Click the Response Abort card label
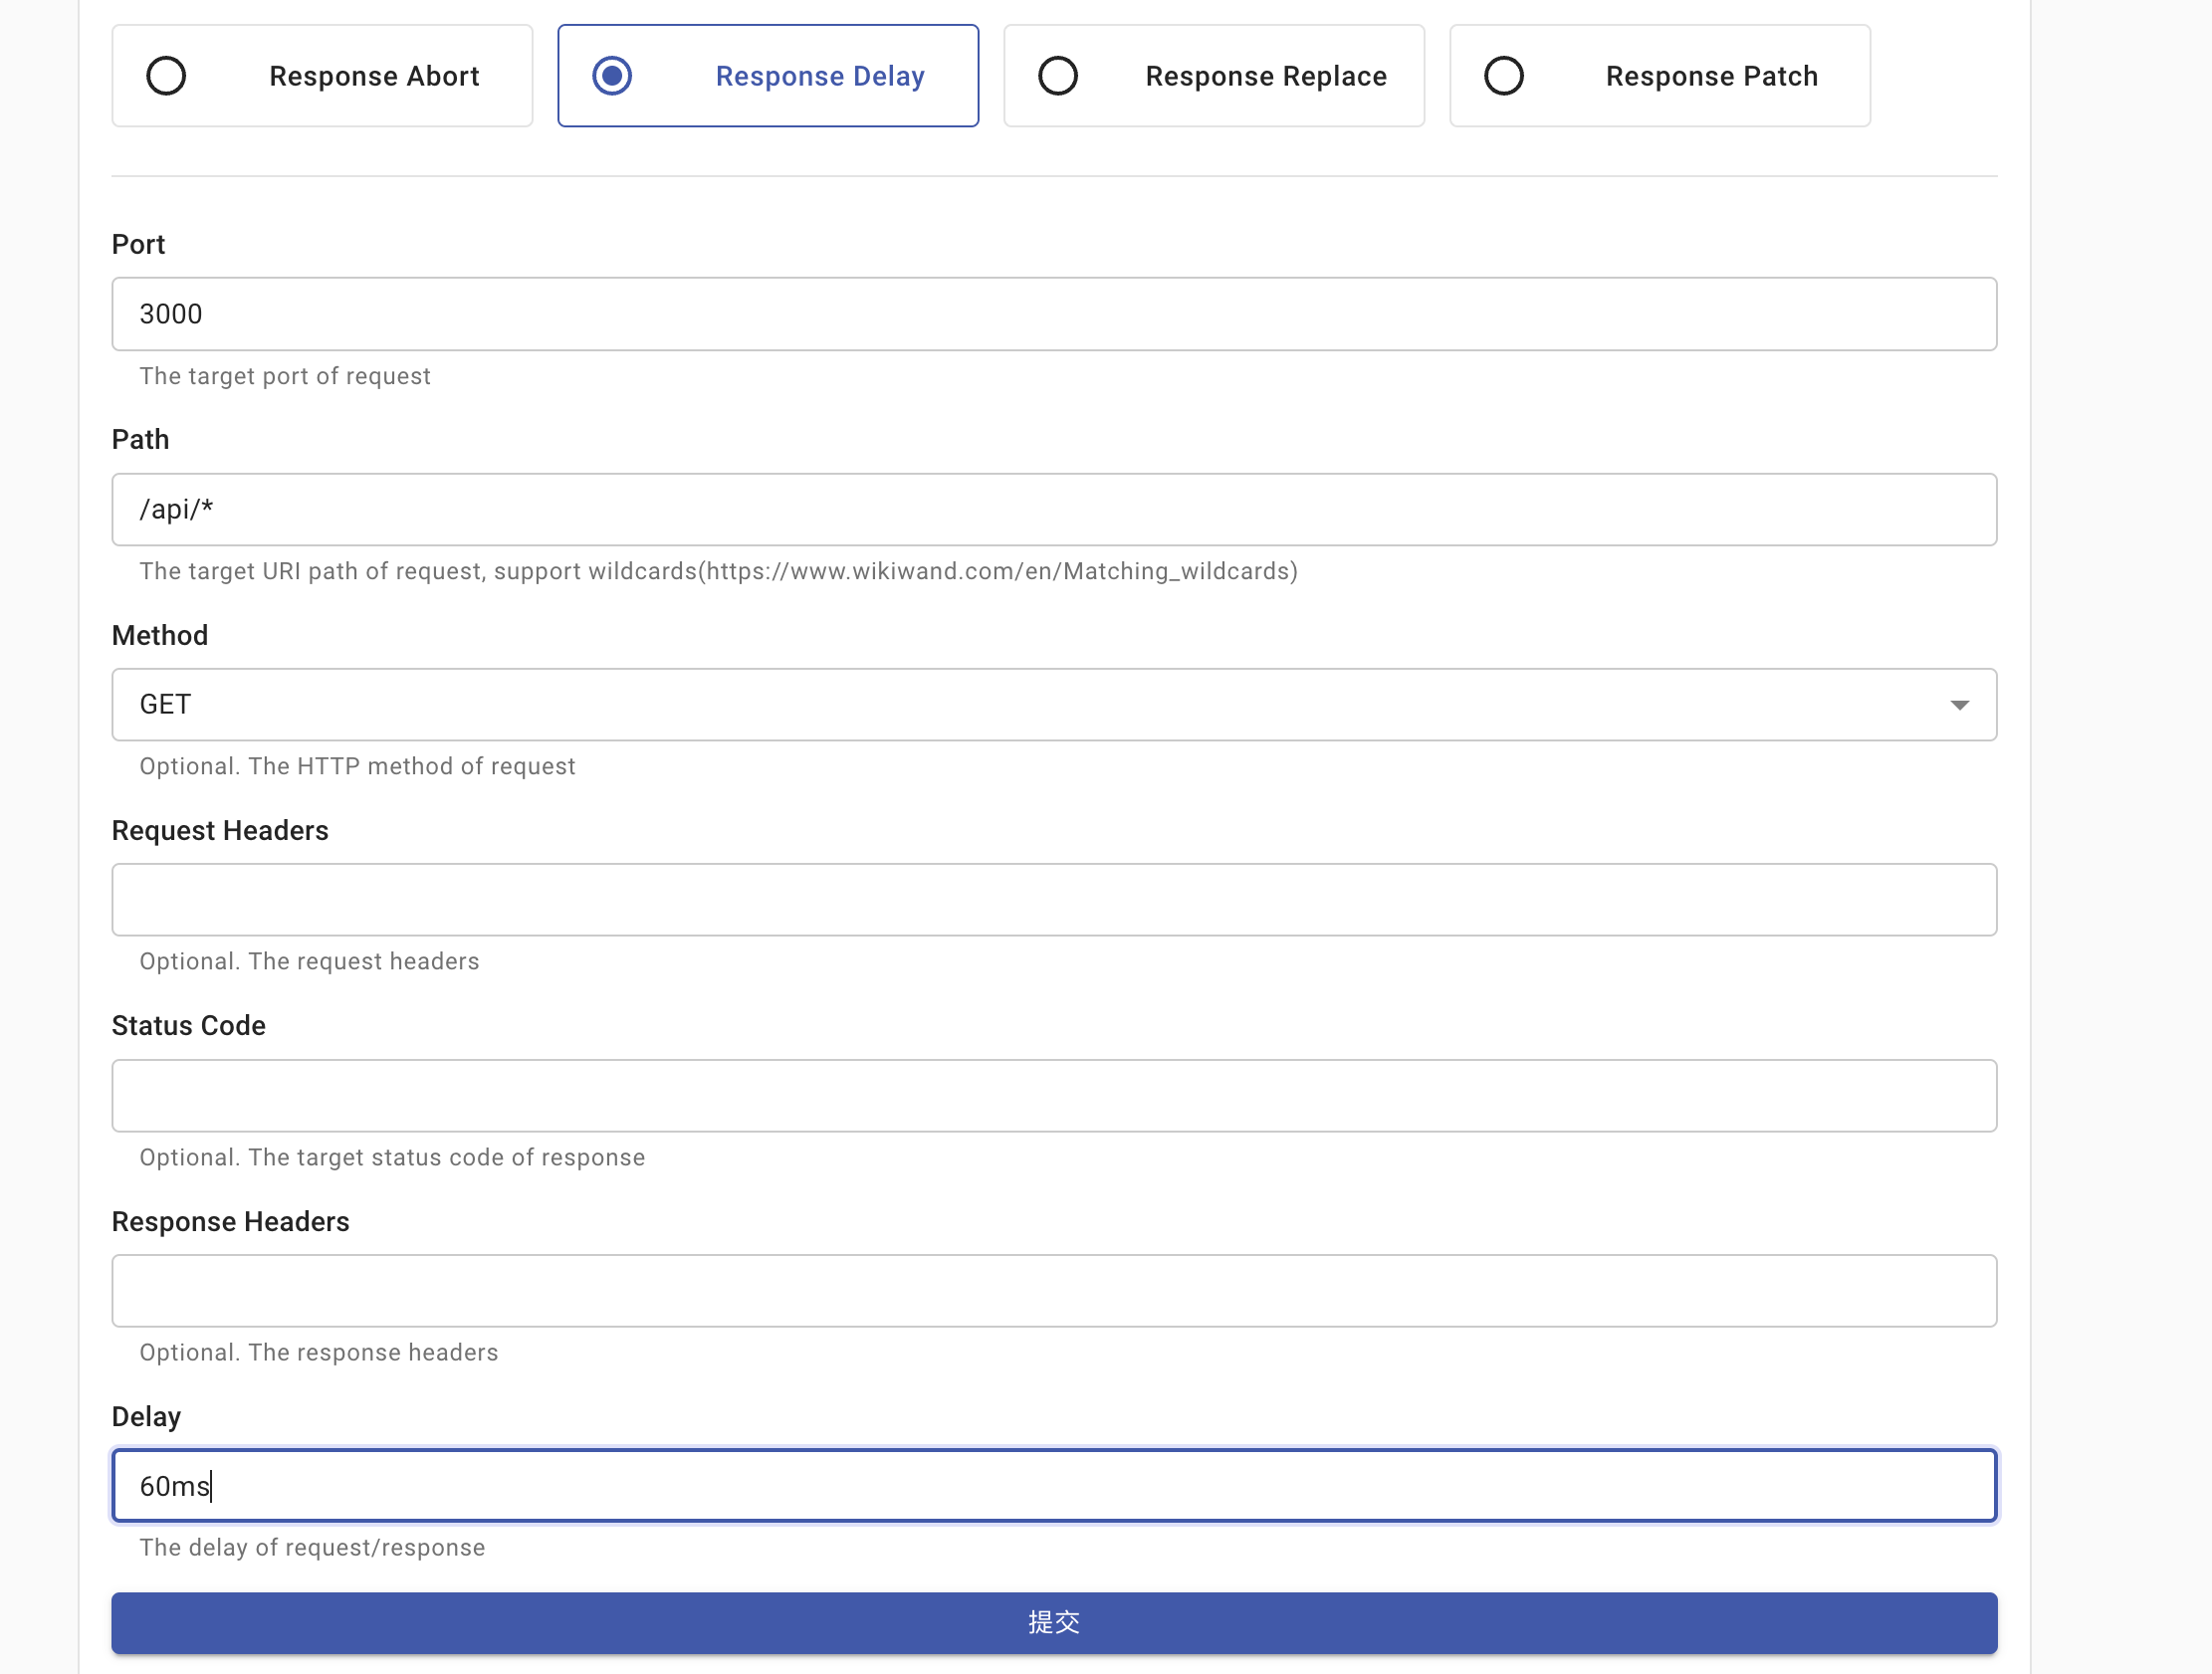Screen dimensions: 2212x1674 coord(374,76)
